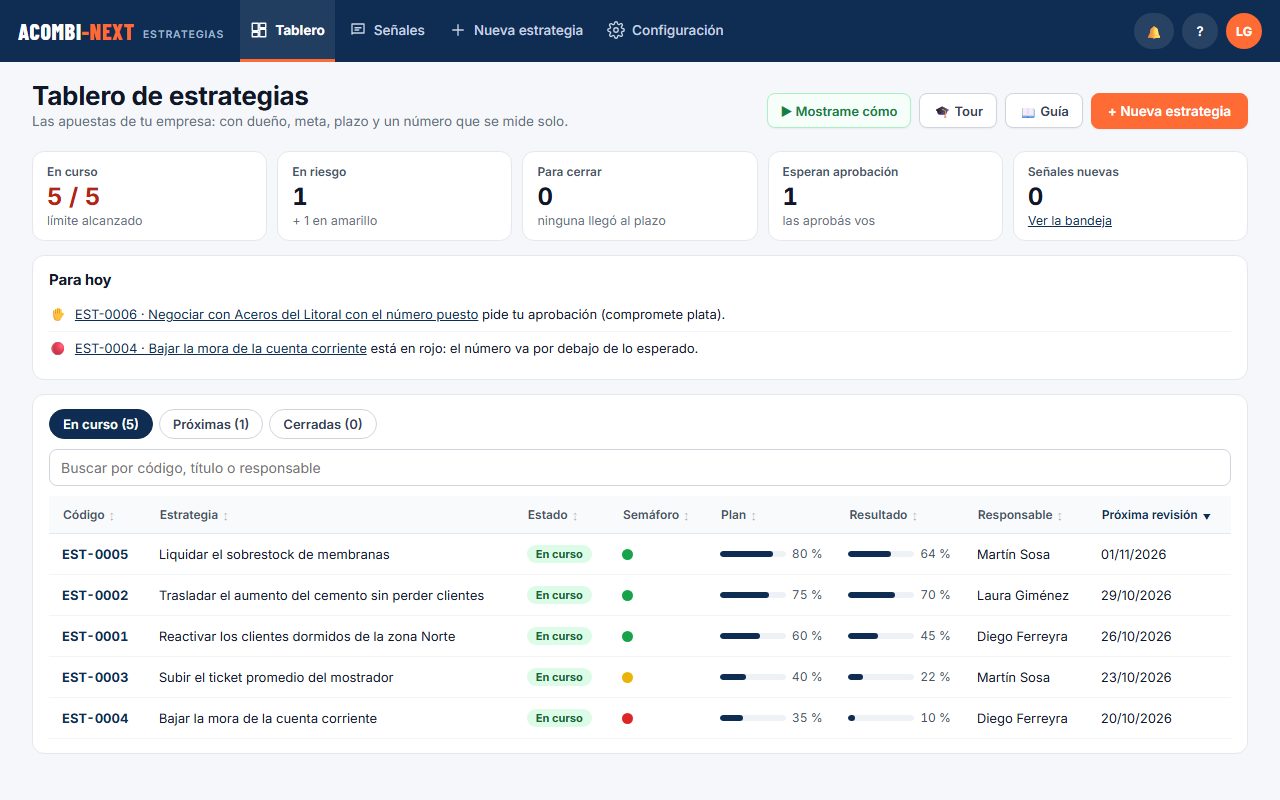
Task: Sort by the Estado column header
Action: coord(553,515)
